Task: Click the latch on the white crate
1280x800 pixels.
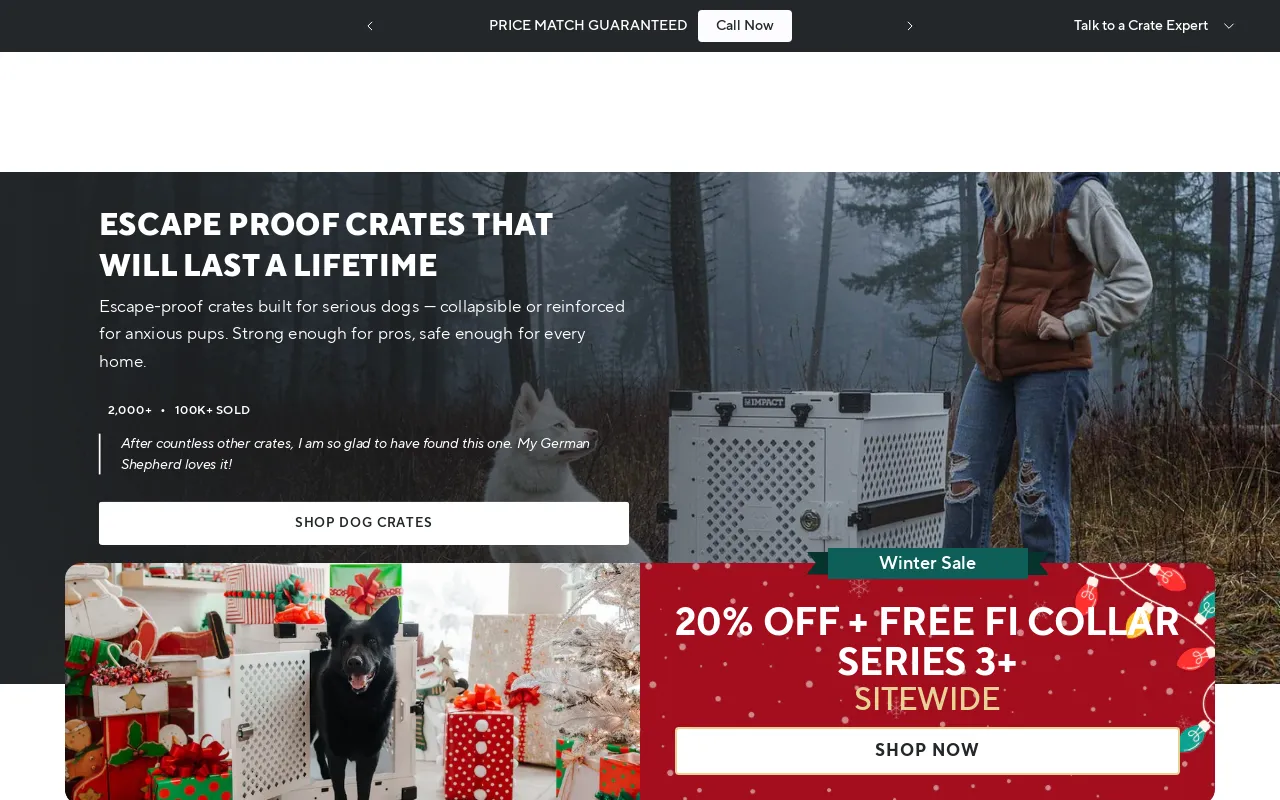Action: pyautogui.click(x=810, y=521)
